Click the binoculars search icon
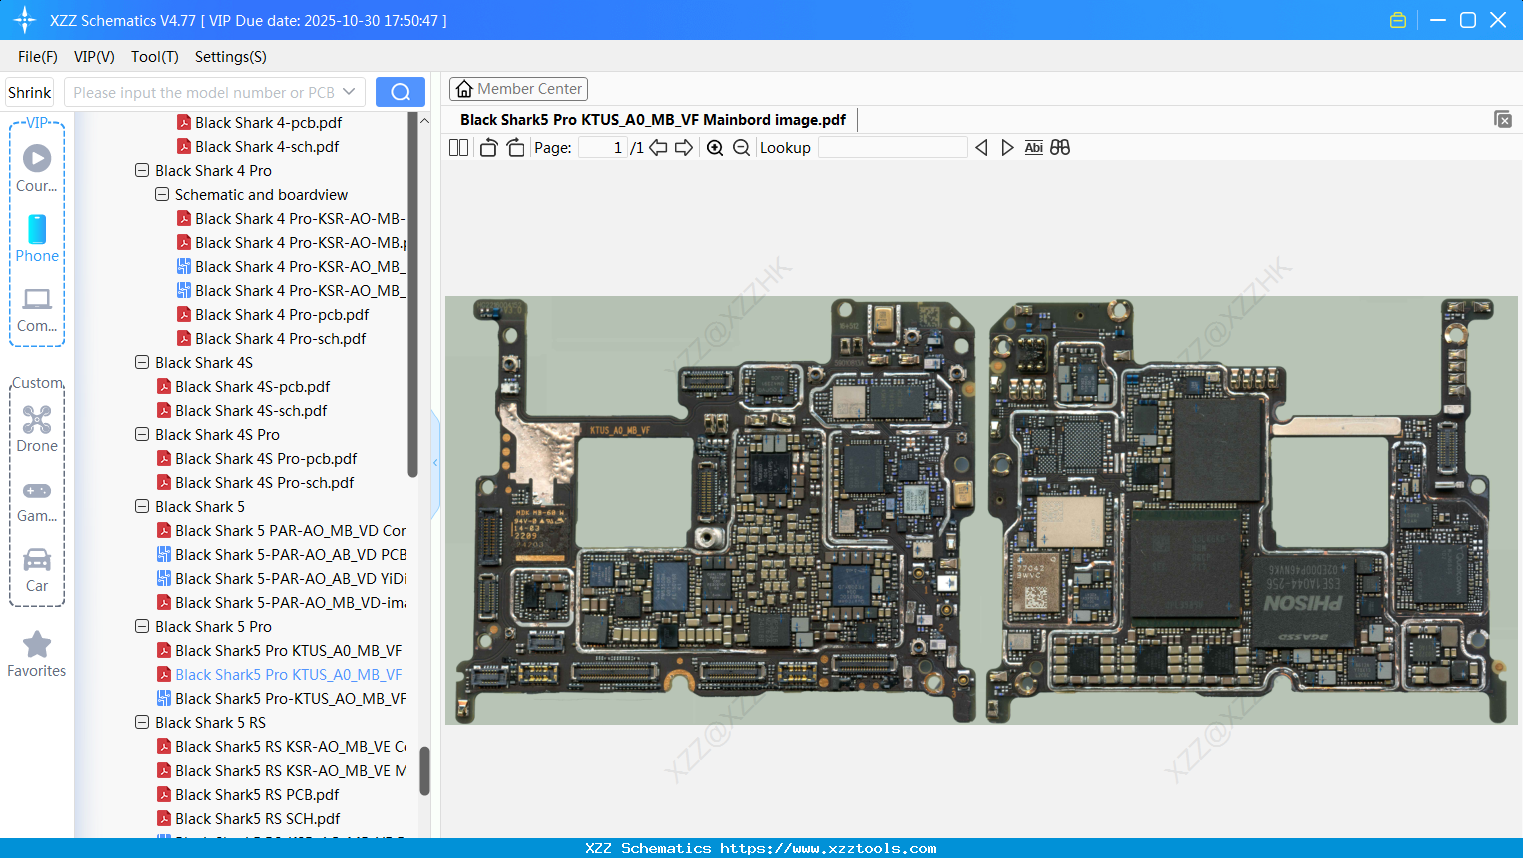 pos(1060,148)
